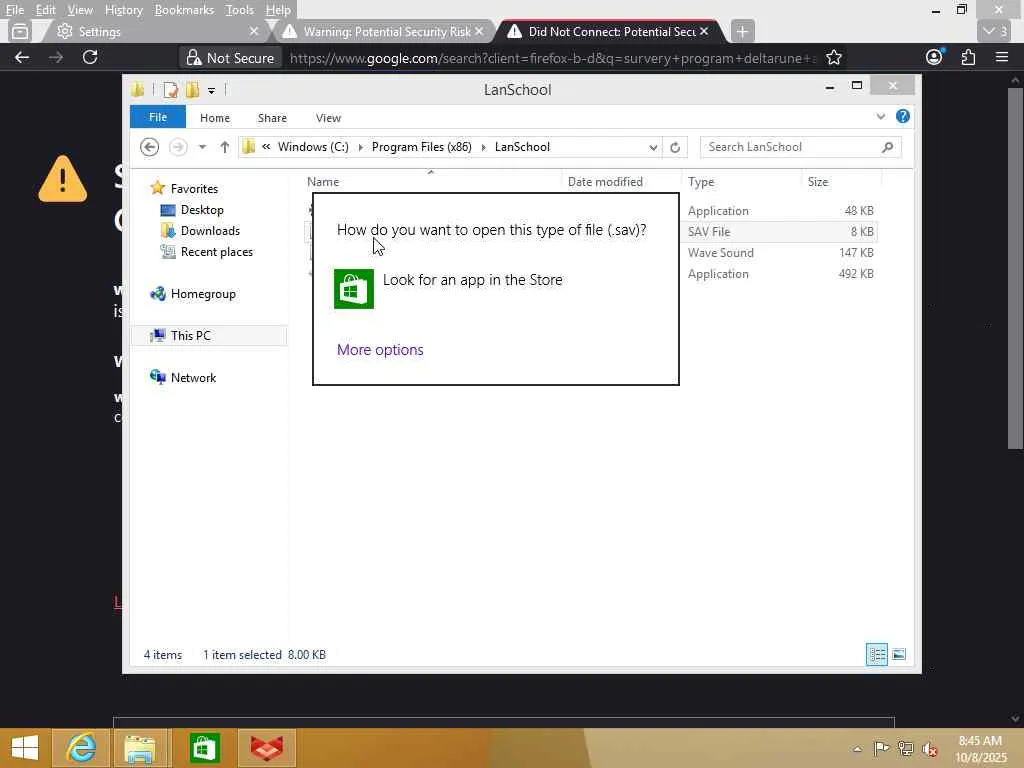
Task: Click the quick access Properties icon
Action: point(170,89)
